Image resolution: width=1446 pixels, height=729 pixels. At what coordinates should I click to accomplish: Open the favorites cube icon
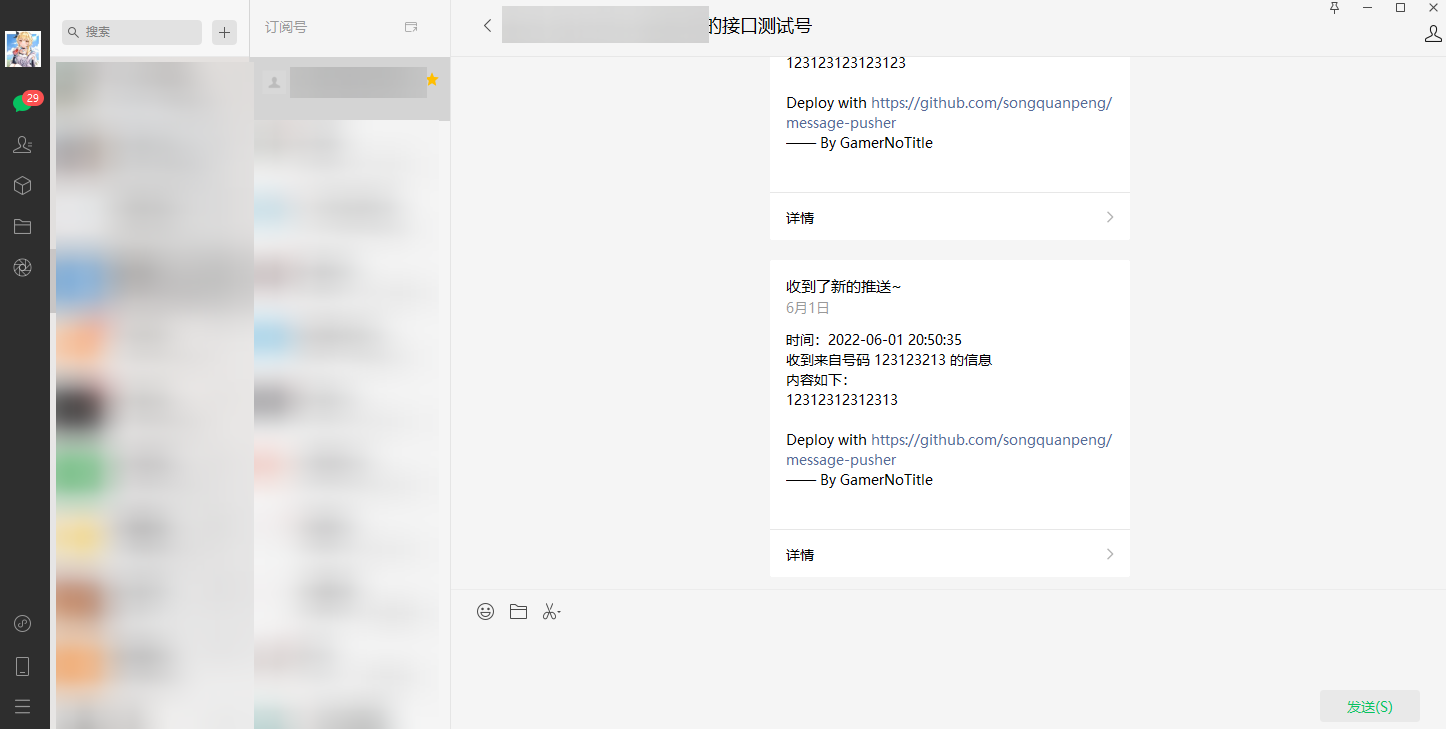22,186
